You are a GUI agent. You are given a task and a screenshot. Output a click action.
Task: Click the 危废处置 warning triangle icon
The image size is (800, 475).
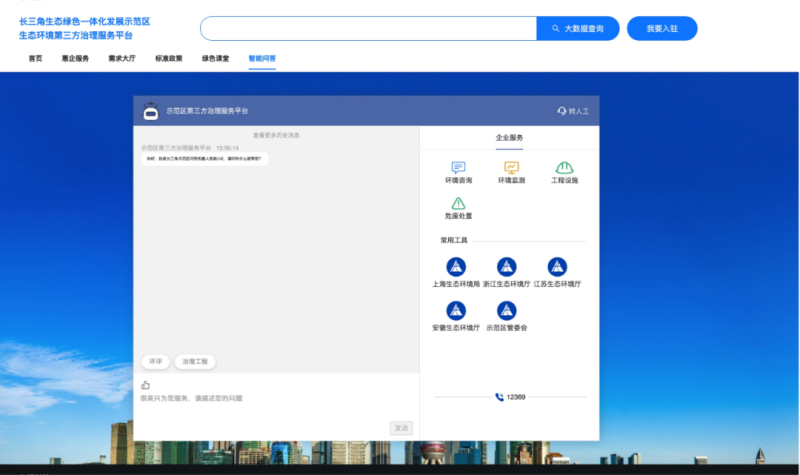[x=457, y=203]
